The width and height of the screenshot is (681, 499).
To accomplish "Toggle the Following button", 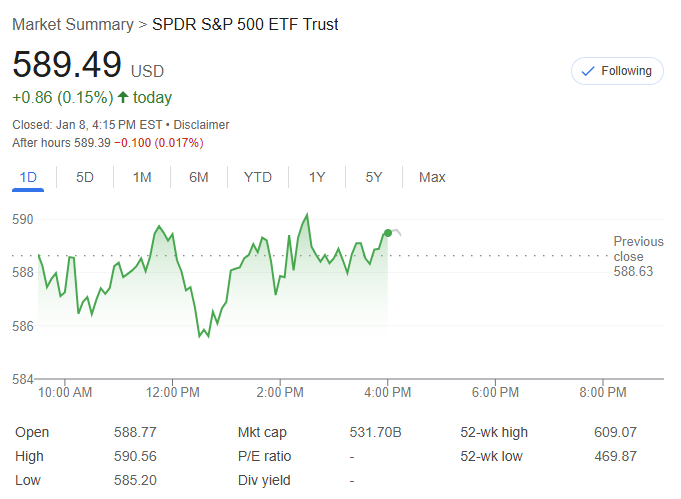I will 616,71.
